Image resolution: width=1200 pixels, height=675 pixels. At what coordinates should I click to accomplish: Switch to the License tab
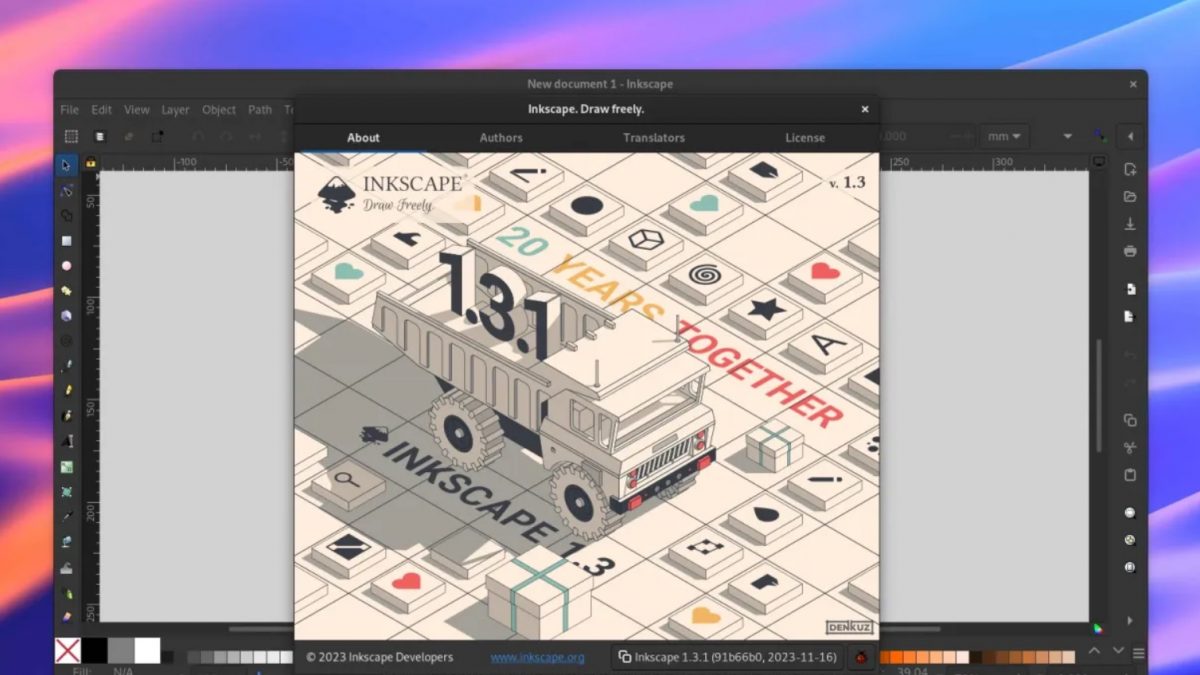(805, 138)
